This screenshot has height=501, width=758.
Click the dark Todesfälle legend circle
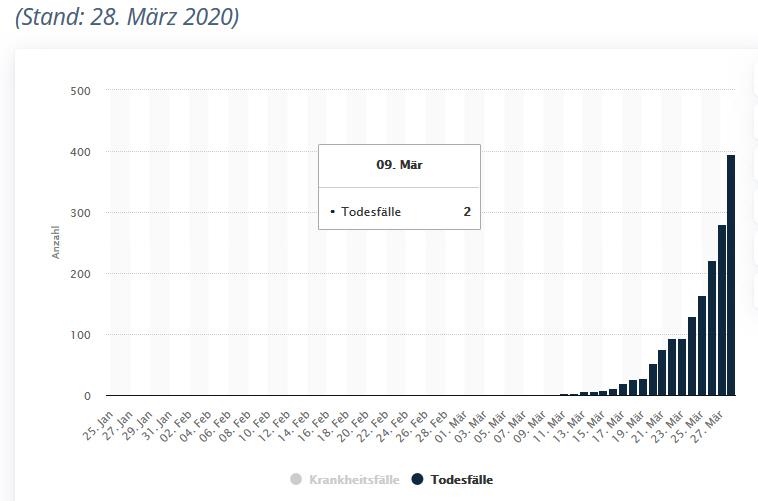pyautogui.click(x=417, y=480)
